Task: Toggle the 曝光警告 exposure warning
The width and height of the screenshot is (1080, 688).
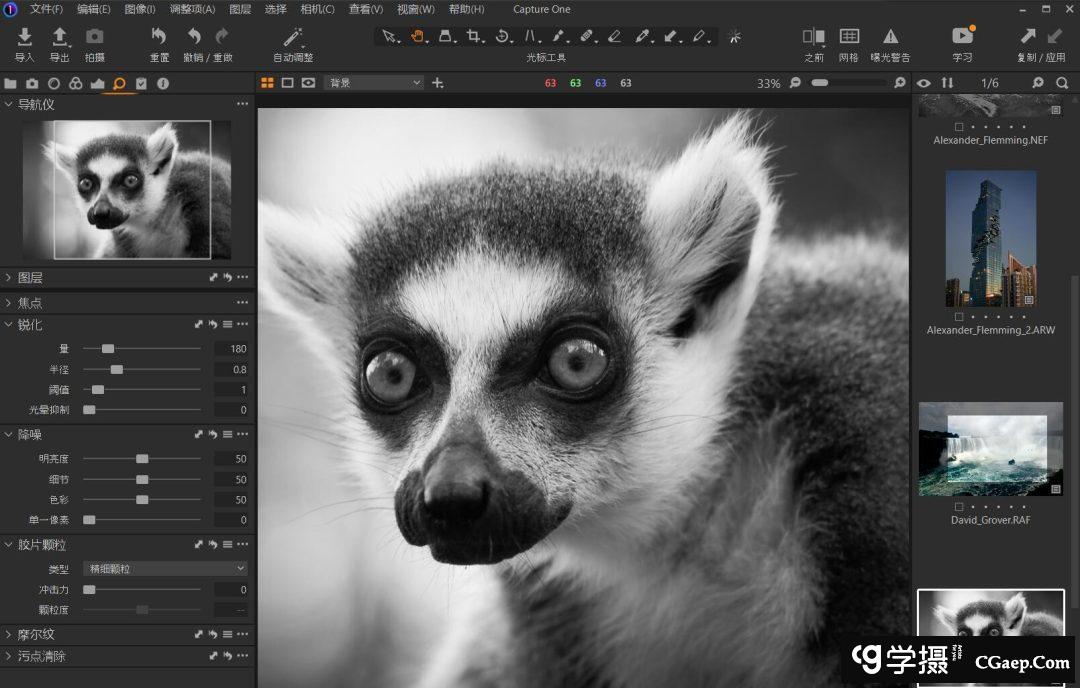Action: click(890, 37)
